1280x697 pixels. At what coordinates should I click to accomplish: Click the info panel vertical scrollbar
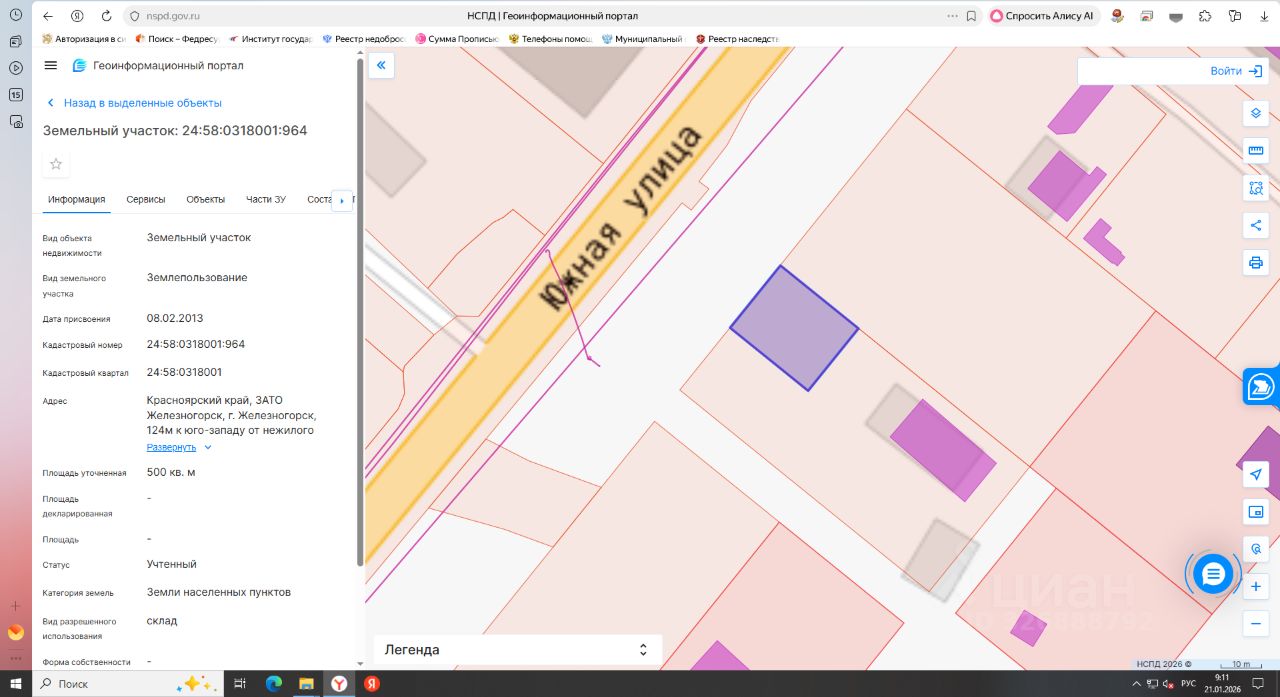(x=360, y=300)
